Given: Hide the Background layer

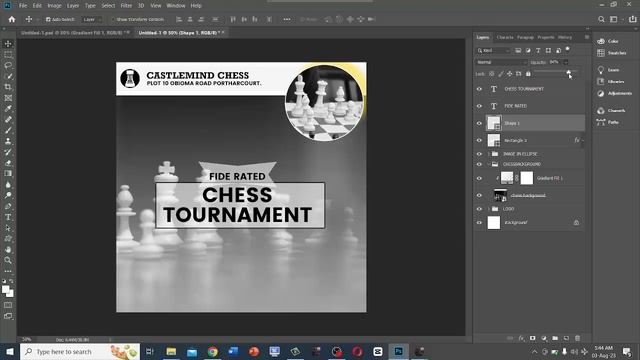Looking at the screenshot, I should point(479,223).
